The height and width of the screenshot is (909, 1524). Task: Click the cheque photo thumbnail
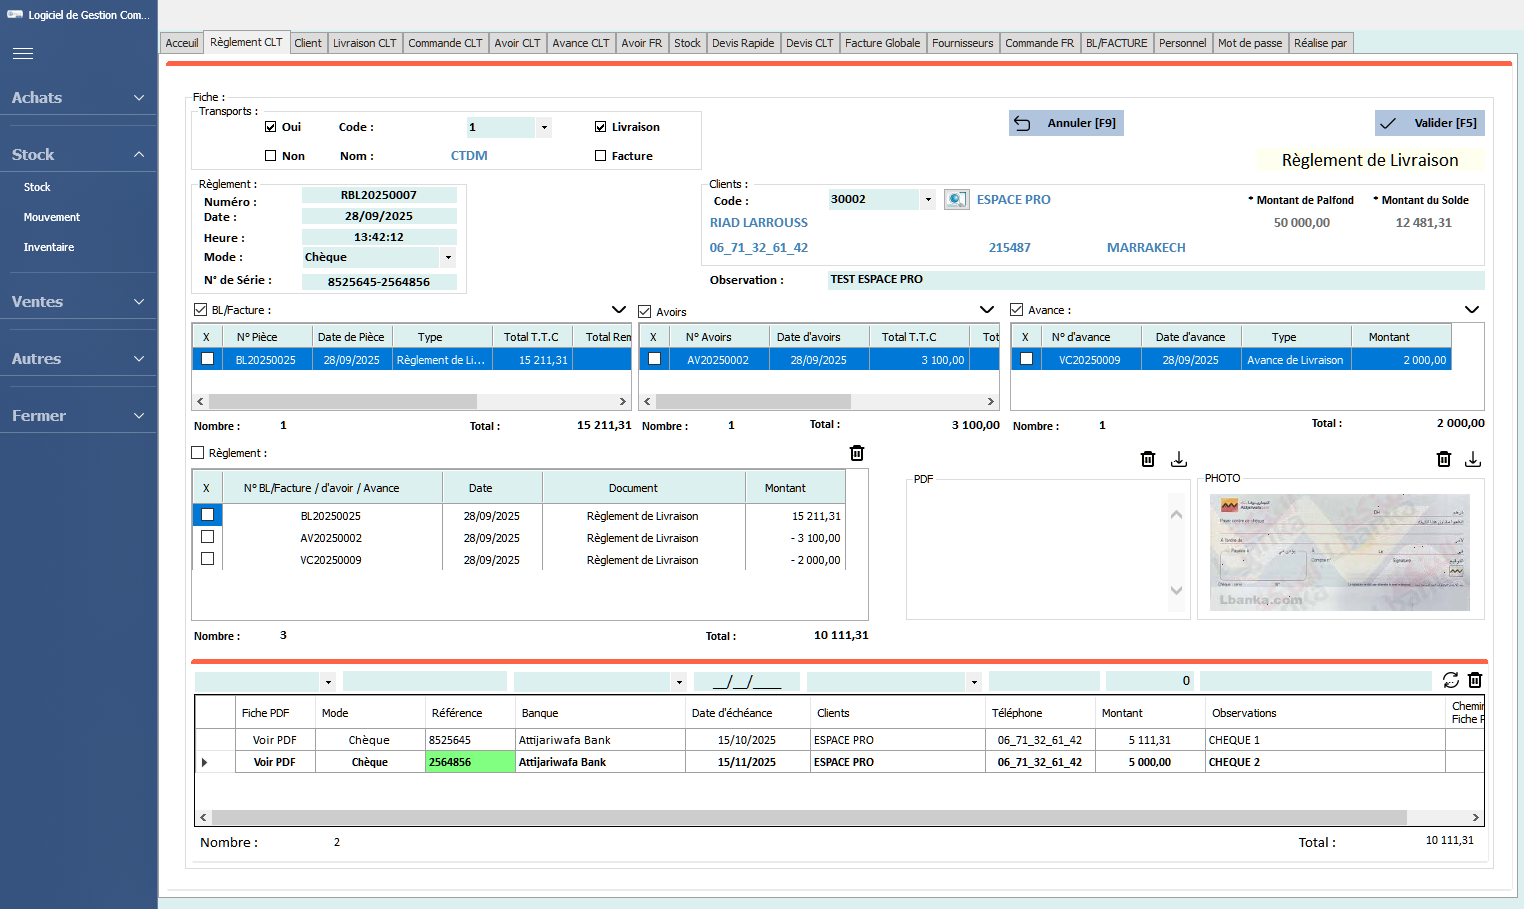click(x=1340, y=552)
